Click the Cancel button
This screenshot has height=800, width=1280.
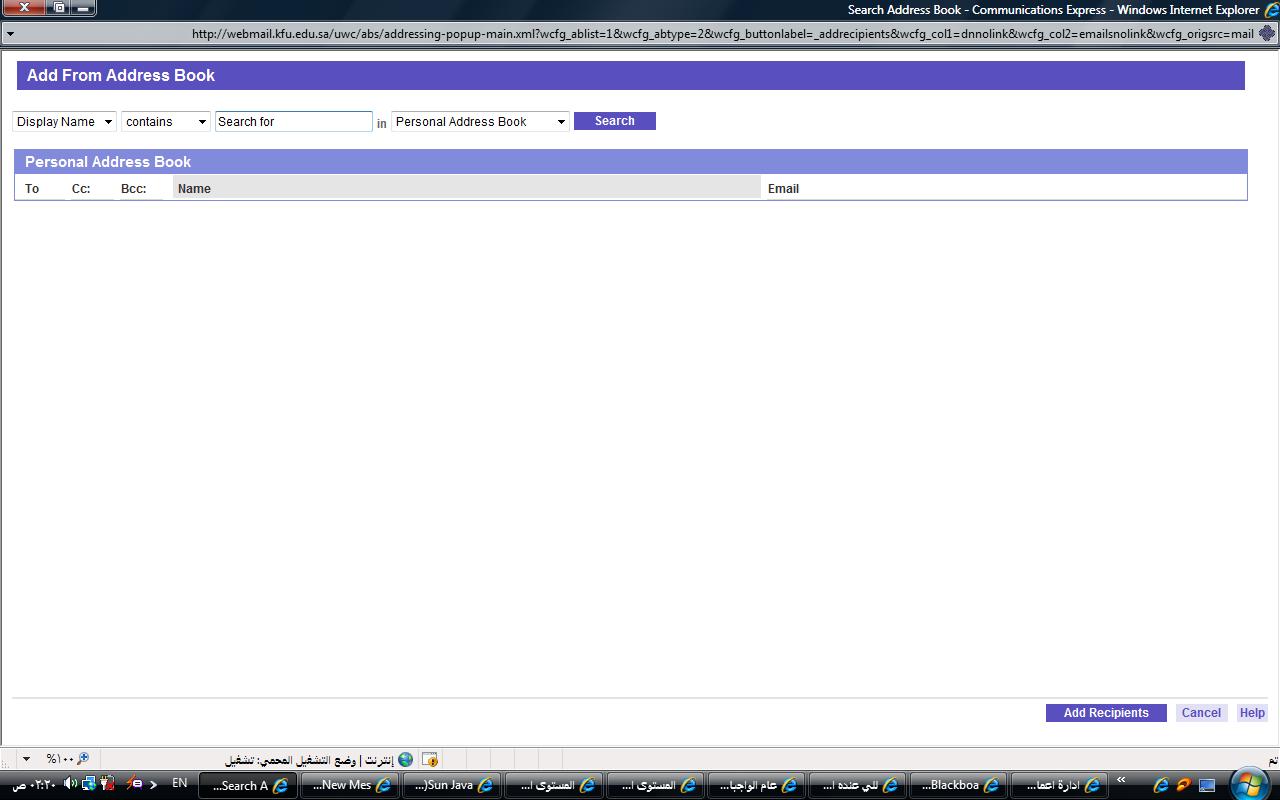(x=1200, y=713)
